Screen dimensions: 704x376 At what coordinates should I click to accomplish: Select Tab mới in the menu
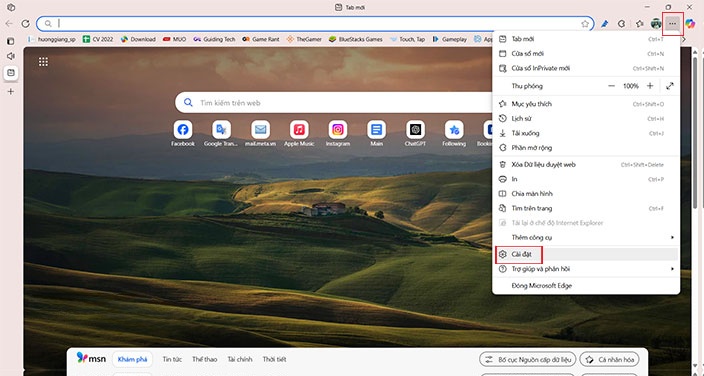coord(586,39)
